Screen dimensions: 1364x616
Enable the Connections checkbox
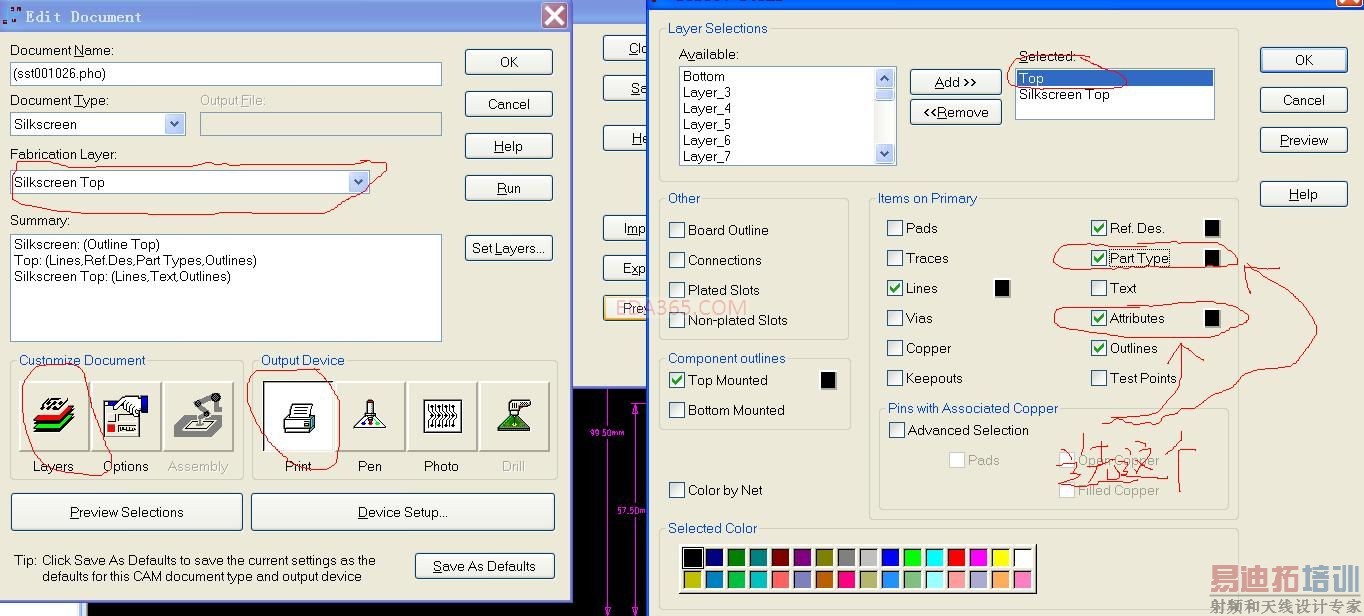(677, 260)
